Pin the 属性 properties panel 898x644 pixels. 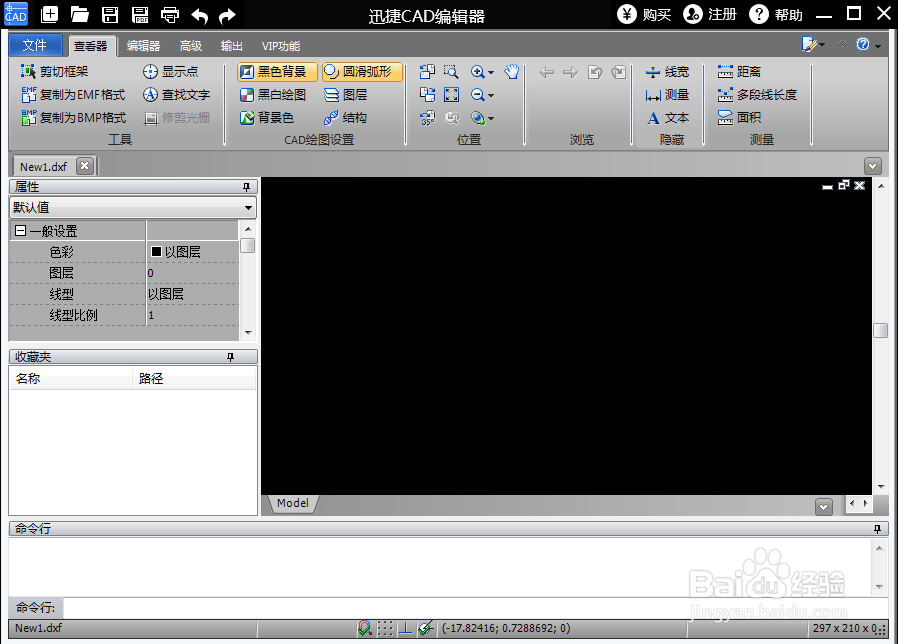click(x=246, y=187)
